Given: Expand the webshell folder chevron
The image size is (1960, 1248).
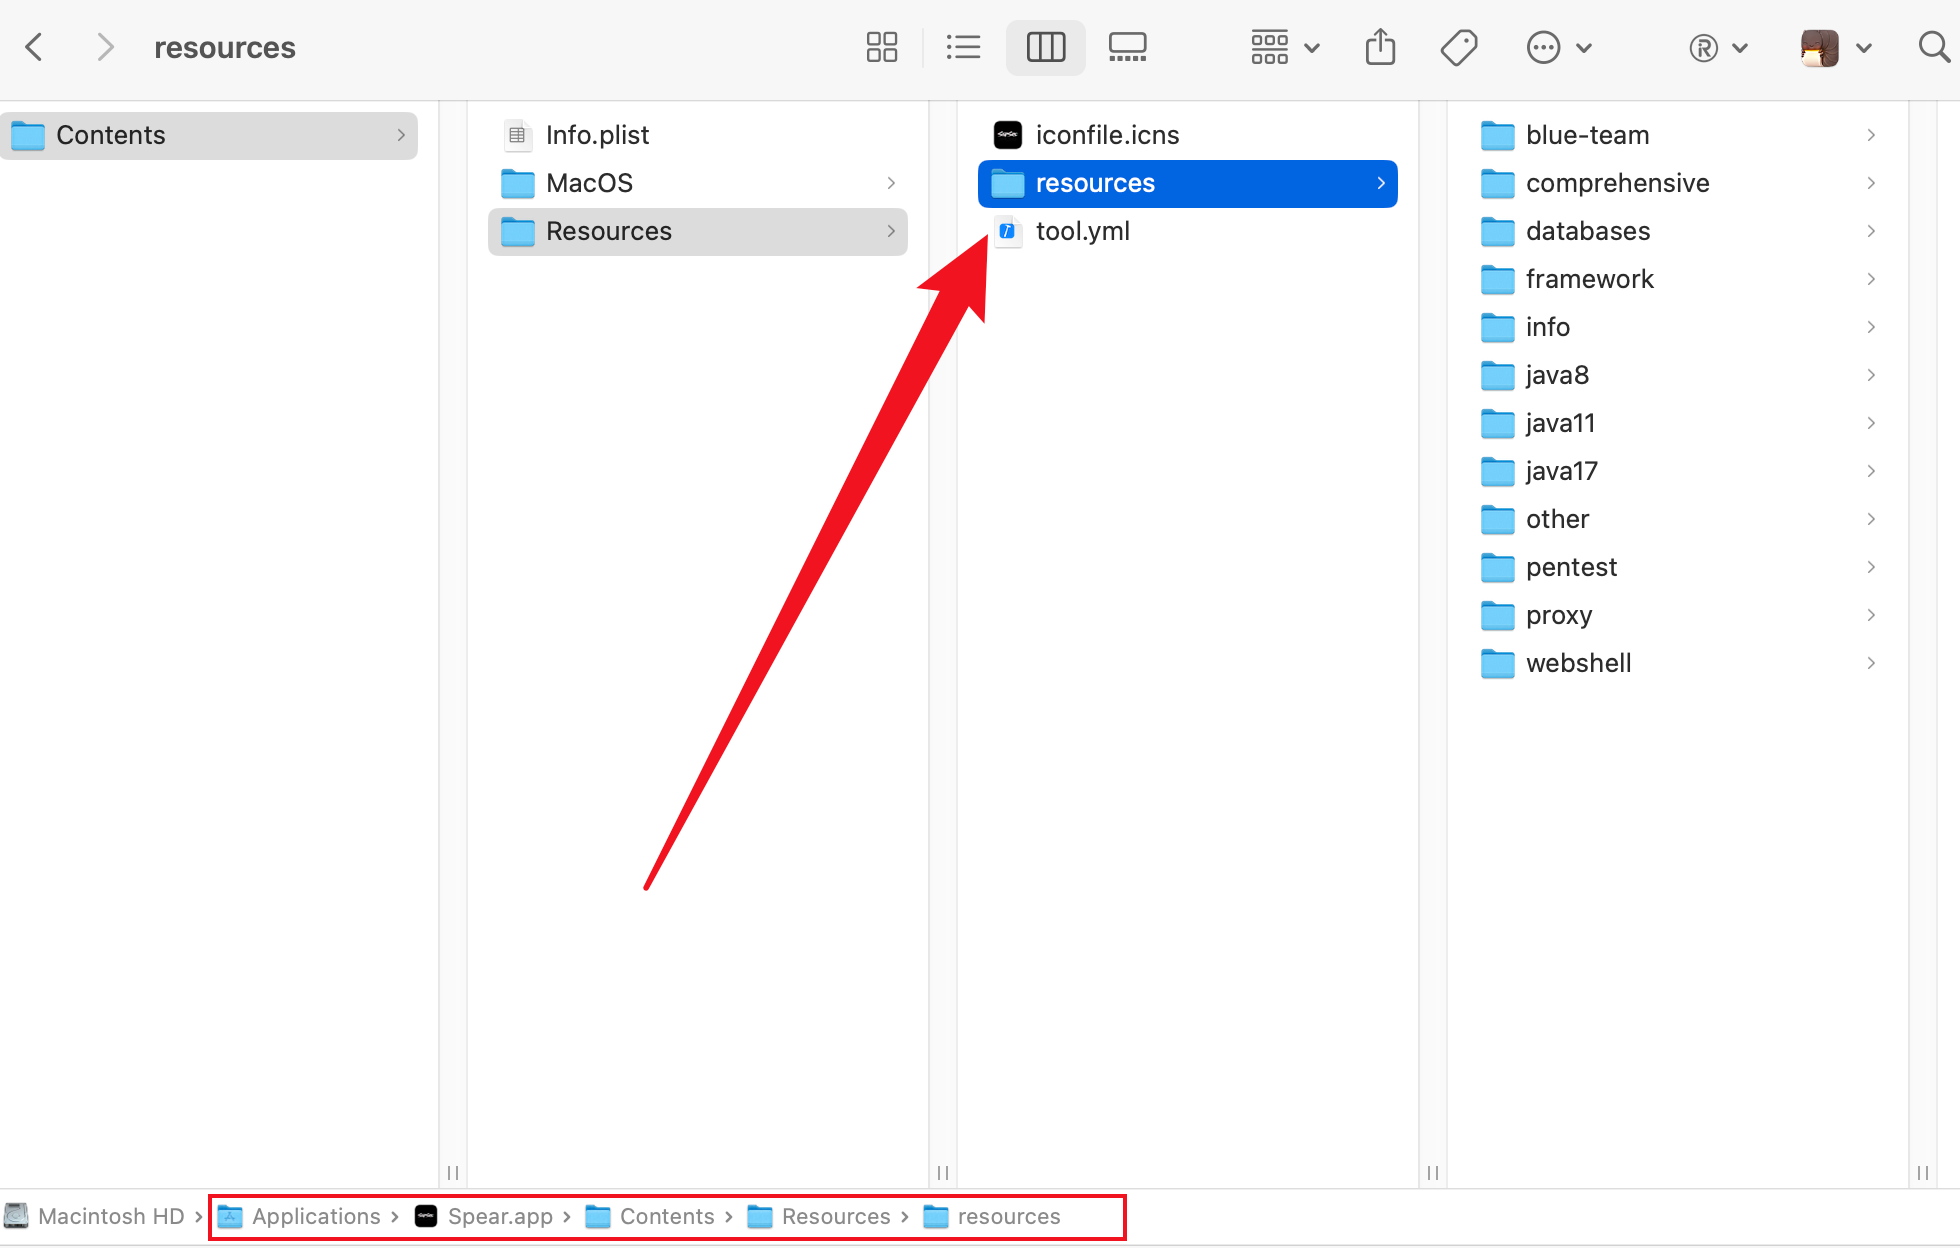Looking at the screenshot, I should 1870,663.
